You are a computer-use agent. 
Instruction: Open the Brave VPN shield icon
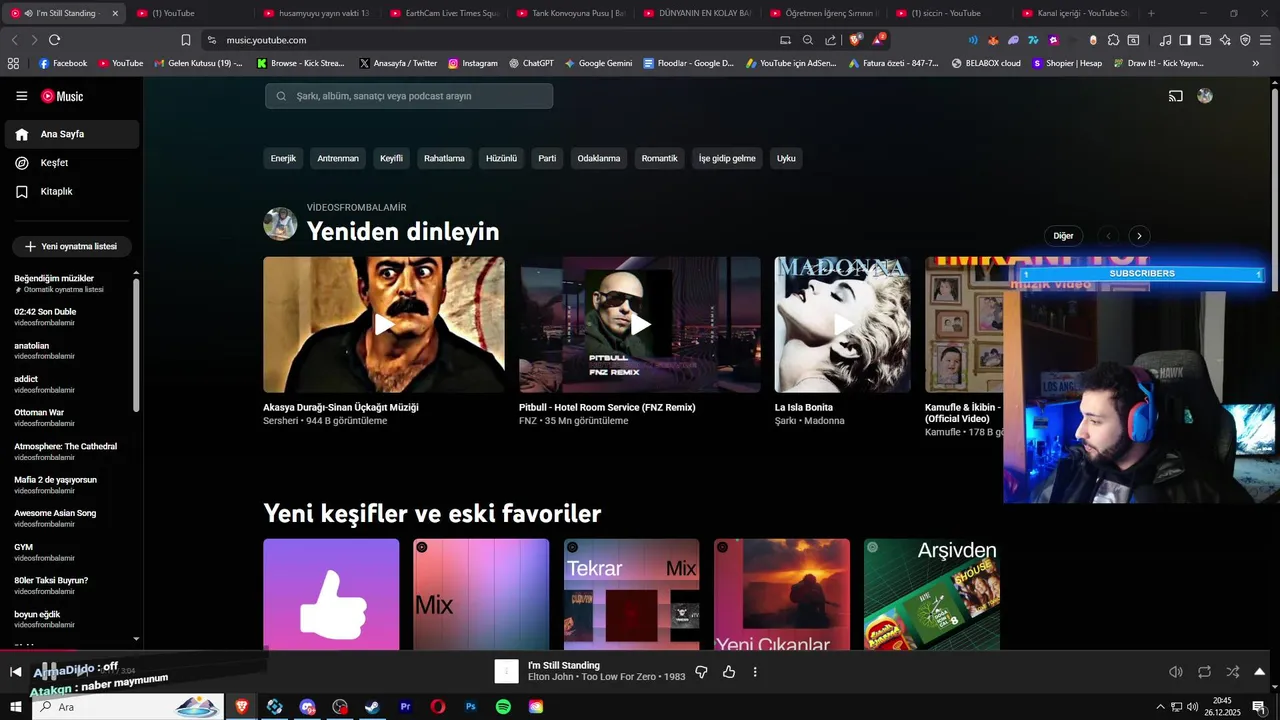tap(1245, 40)
